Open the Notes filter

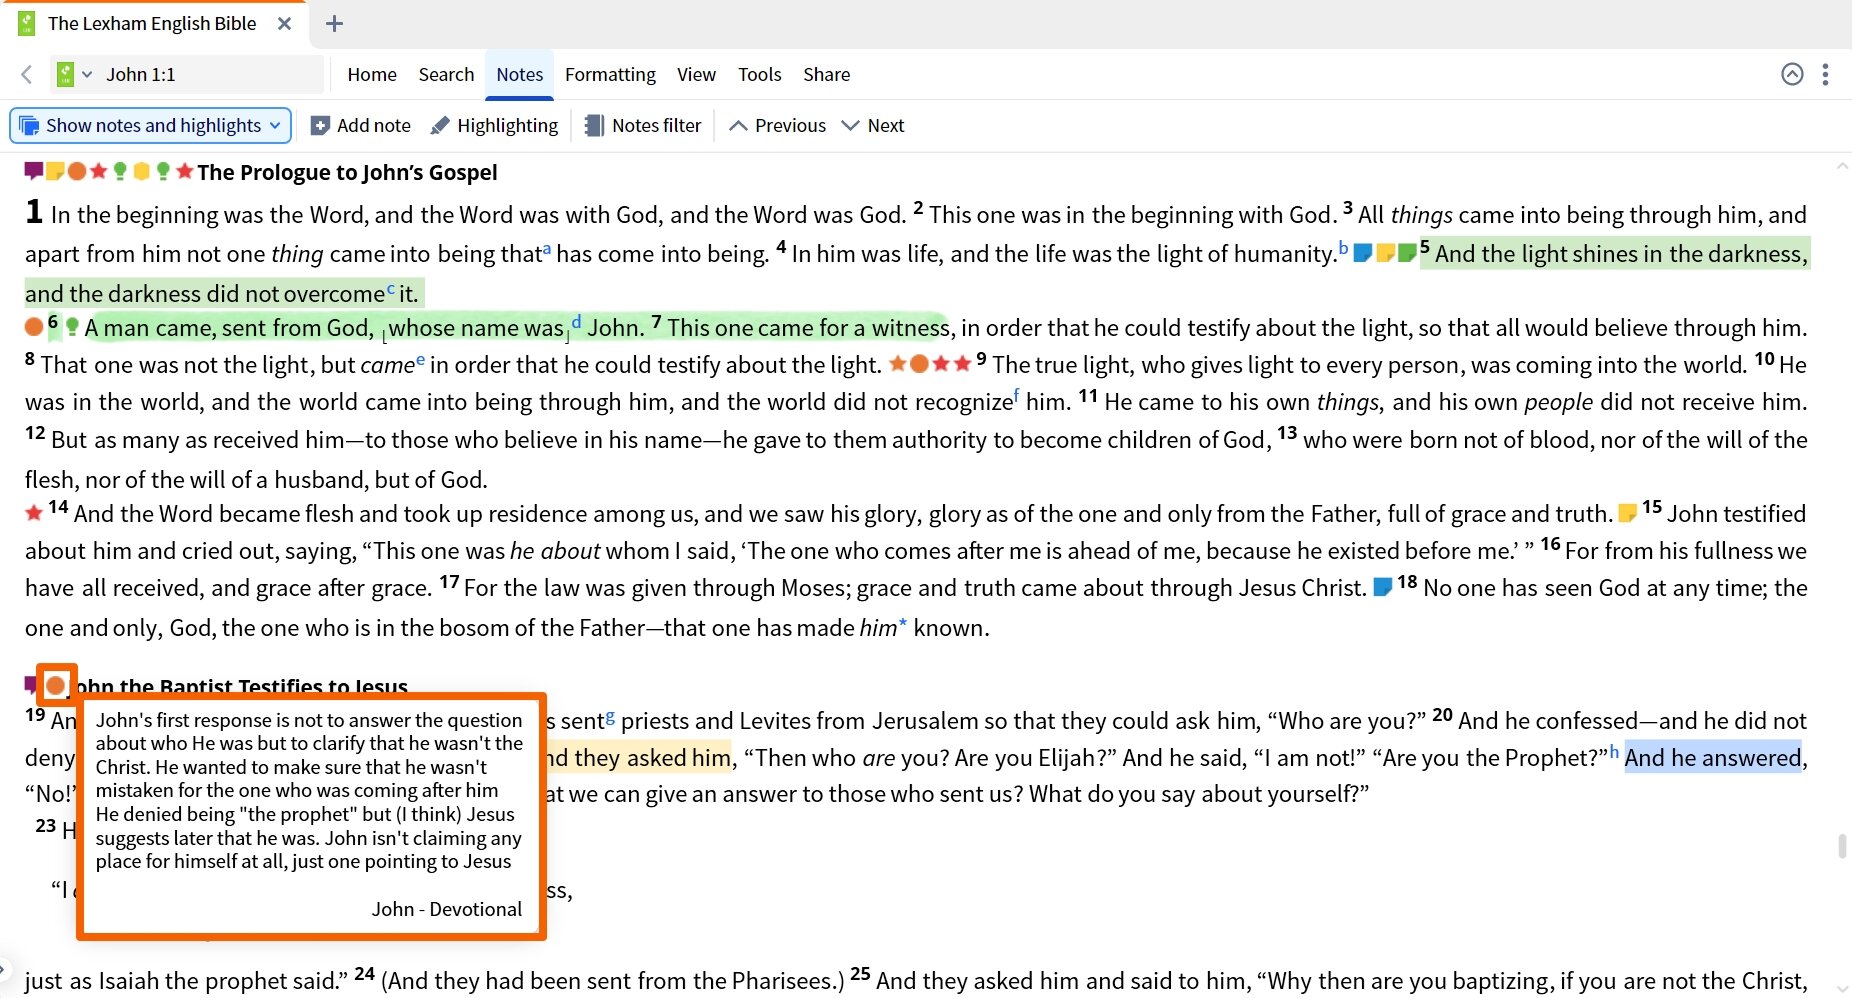(643, 125)
